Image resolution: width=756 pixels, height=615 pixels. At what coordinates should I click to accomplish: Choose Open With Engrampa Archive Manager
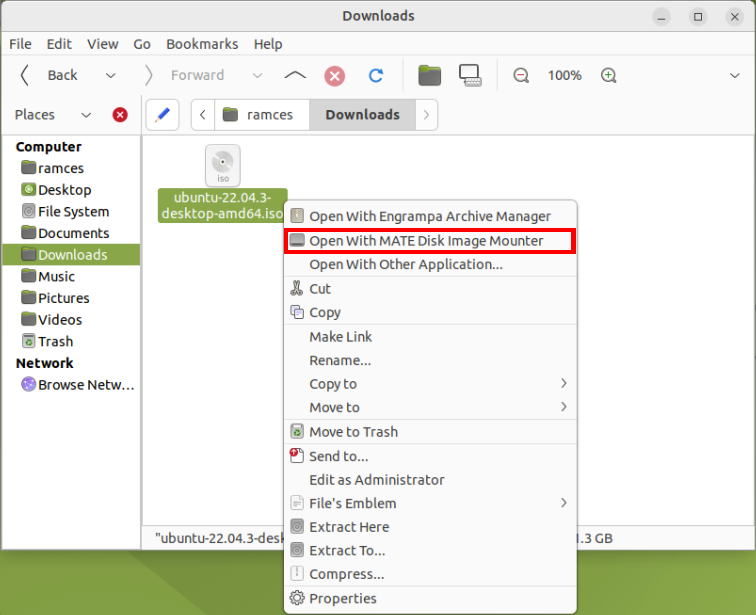pyautogui.click(x=430, y=216)
